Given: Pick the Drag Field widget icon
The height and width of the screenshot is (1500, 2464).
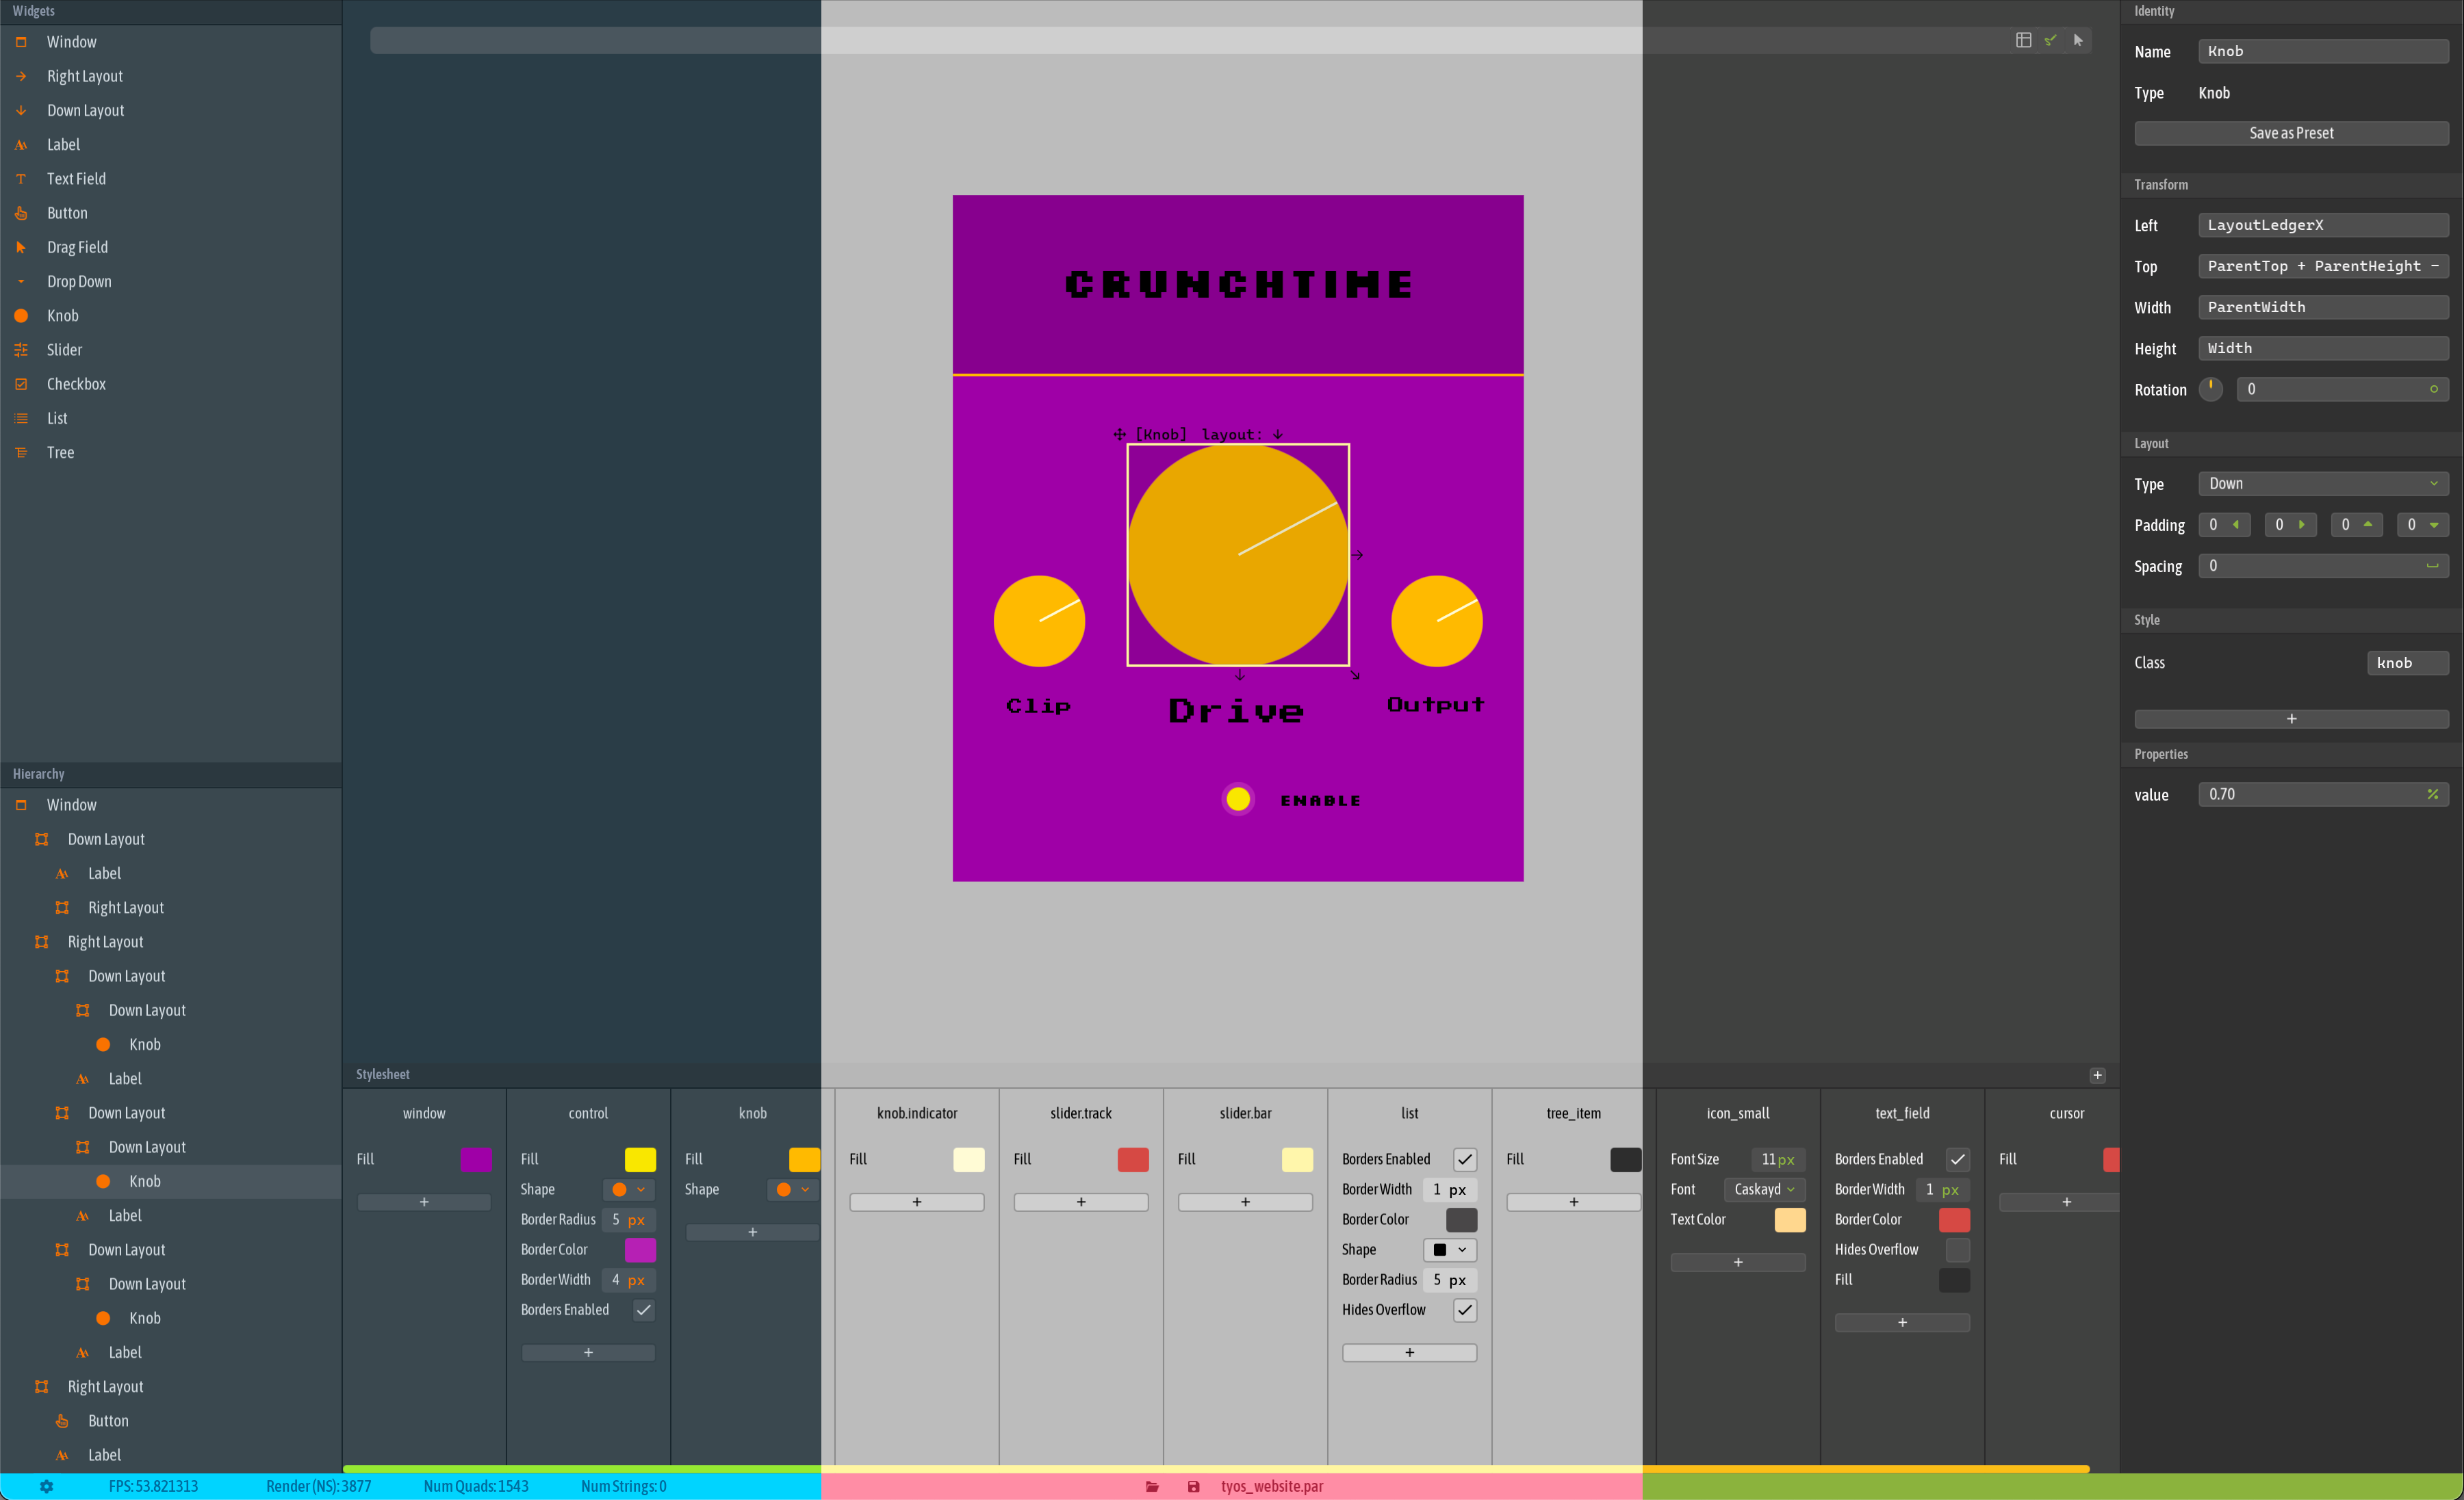Looking at the screenshot, I should pos(21,247).
